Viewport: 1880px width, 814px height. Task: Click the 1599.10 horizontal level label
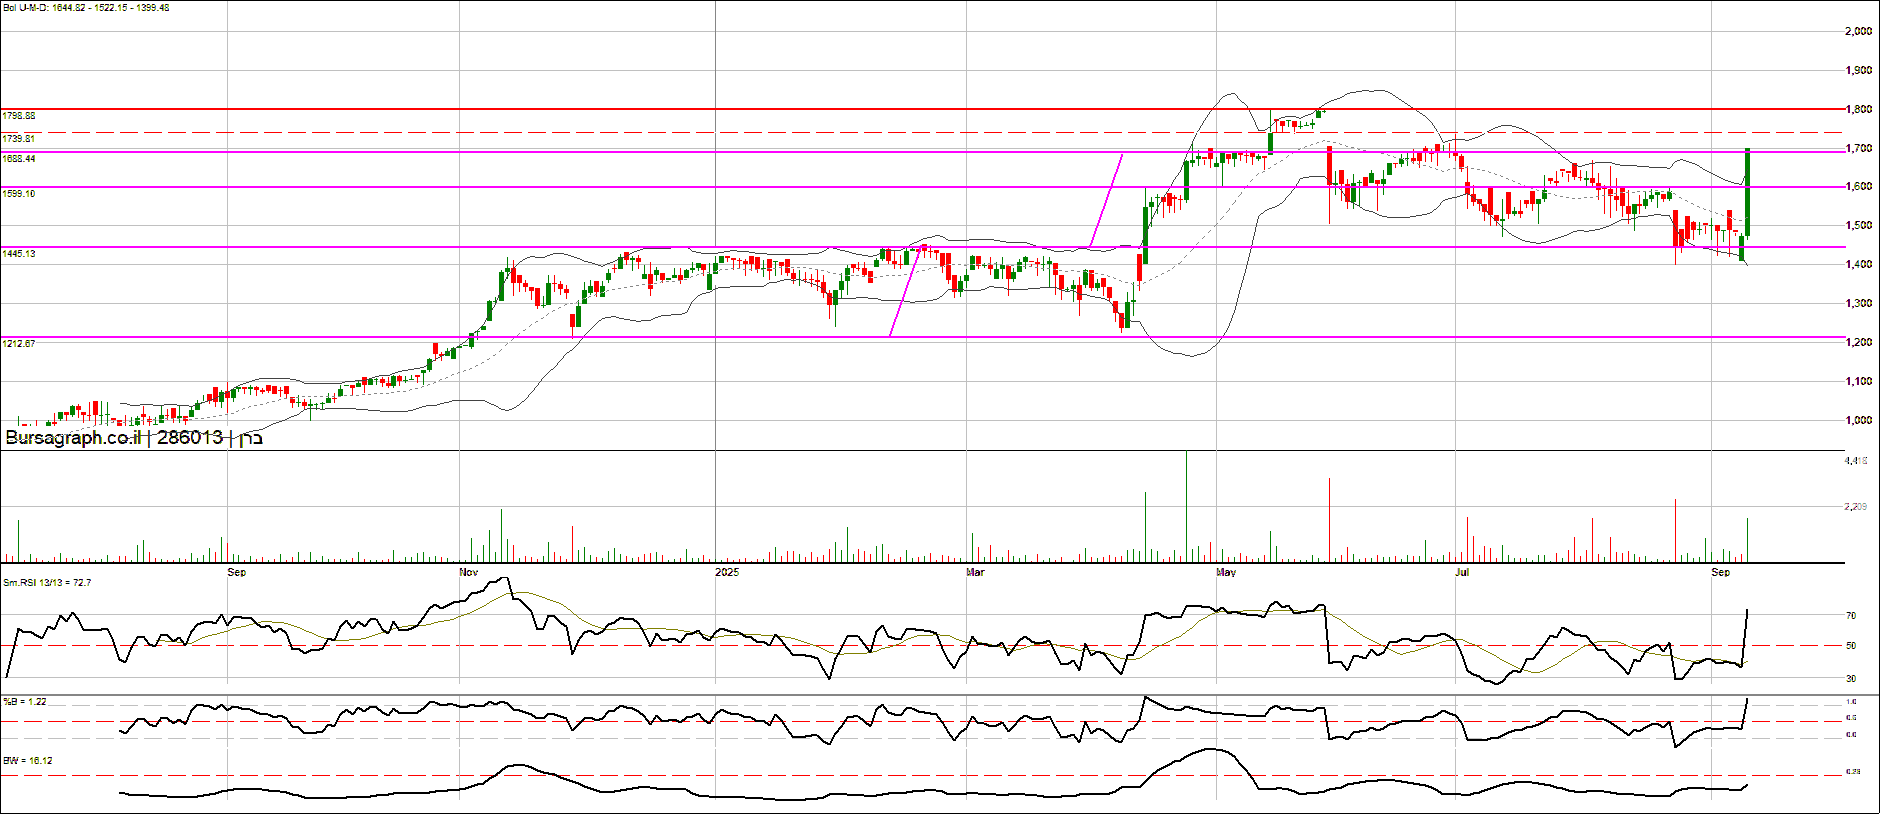[x=19, y=194]
